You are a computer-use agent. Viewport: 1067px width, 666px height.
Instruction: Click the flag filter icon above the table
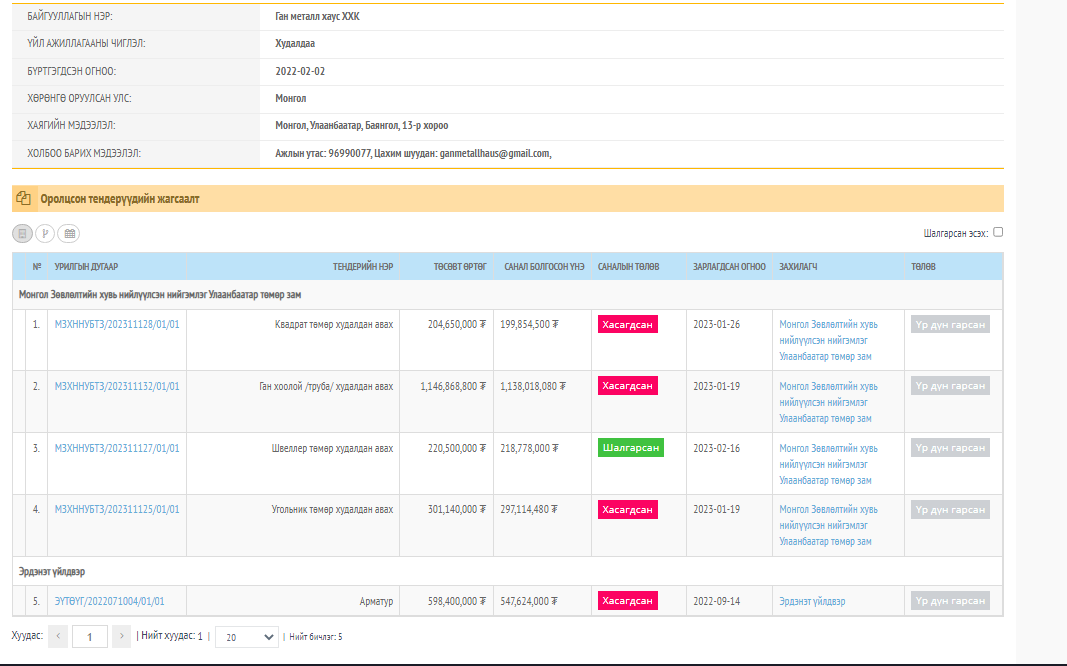pos(45,233)
